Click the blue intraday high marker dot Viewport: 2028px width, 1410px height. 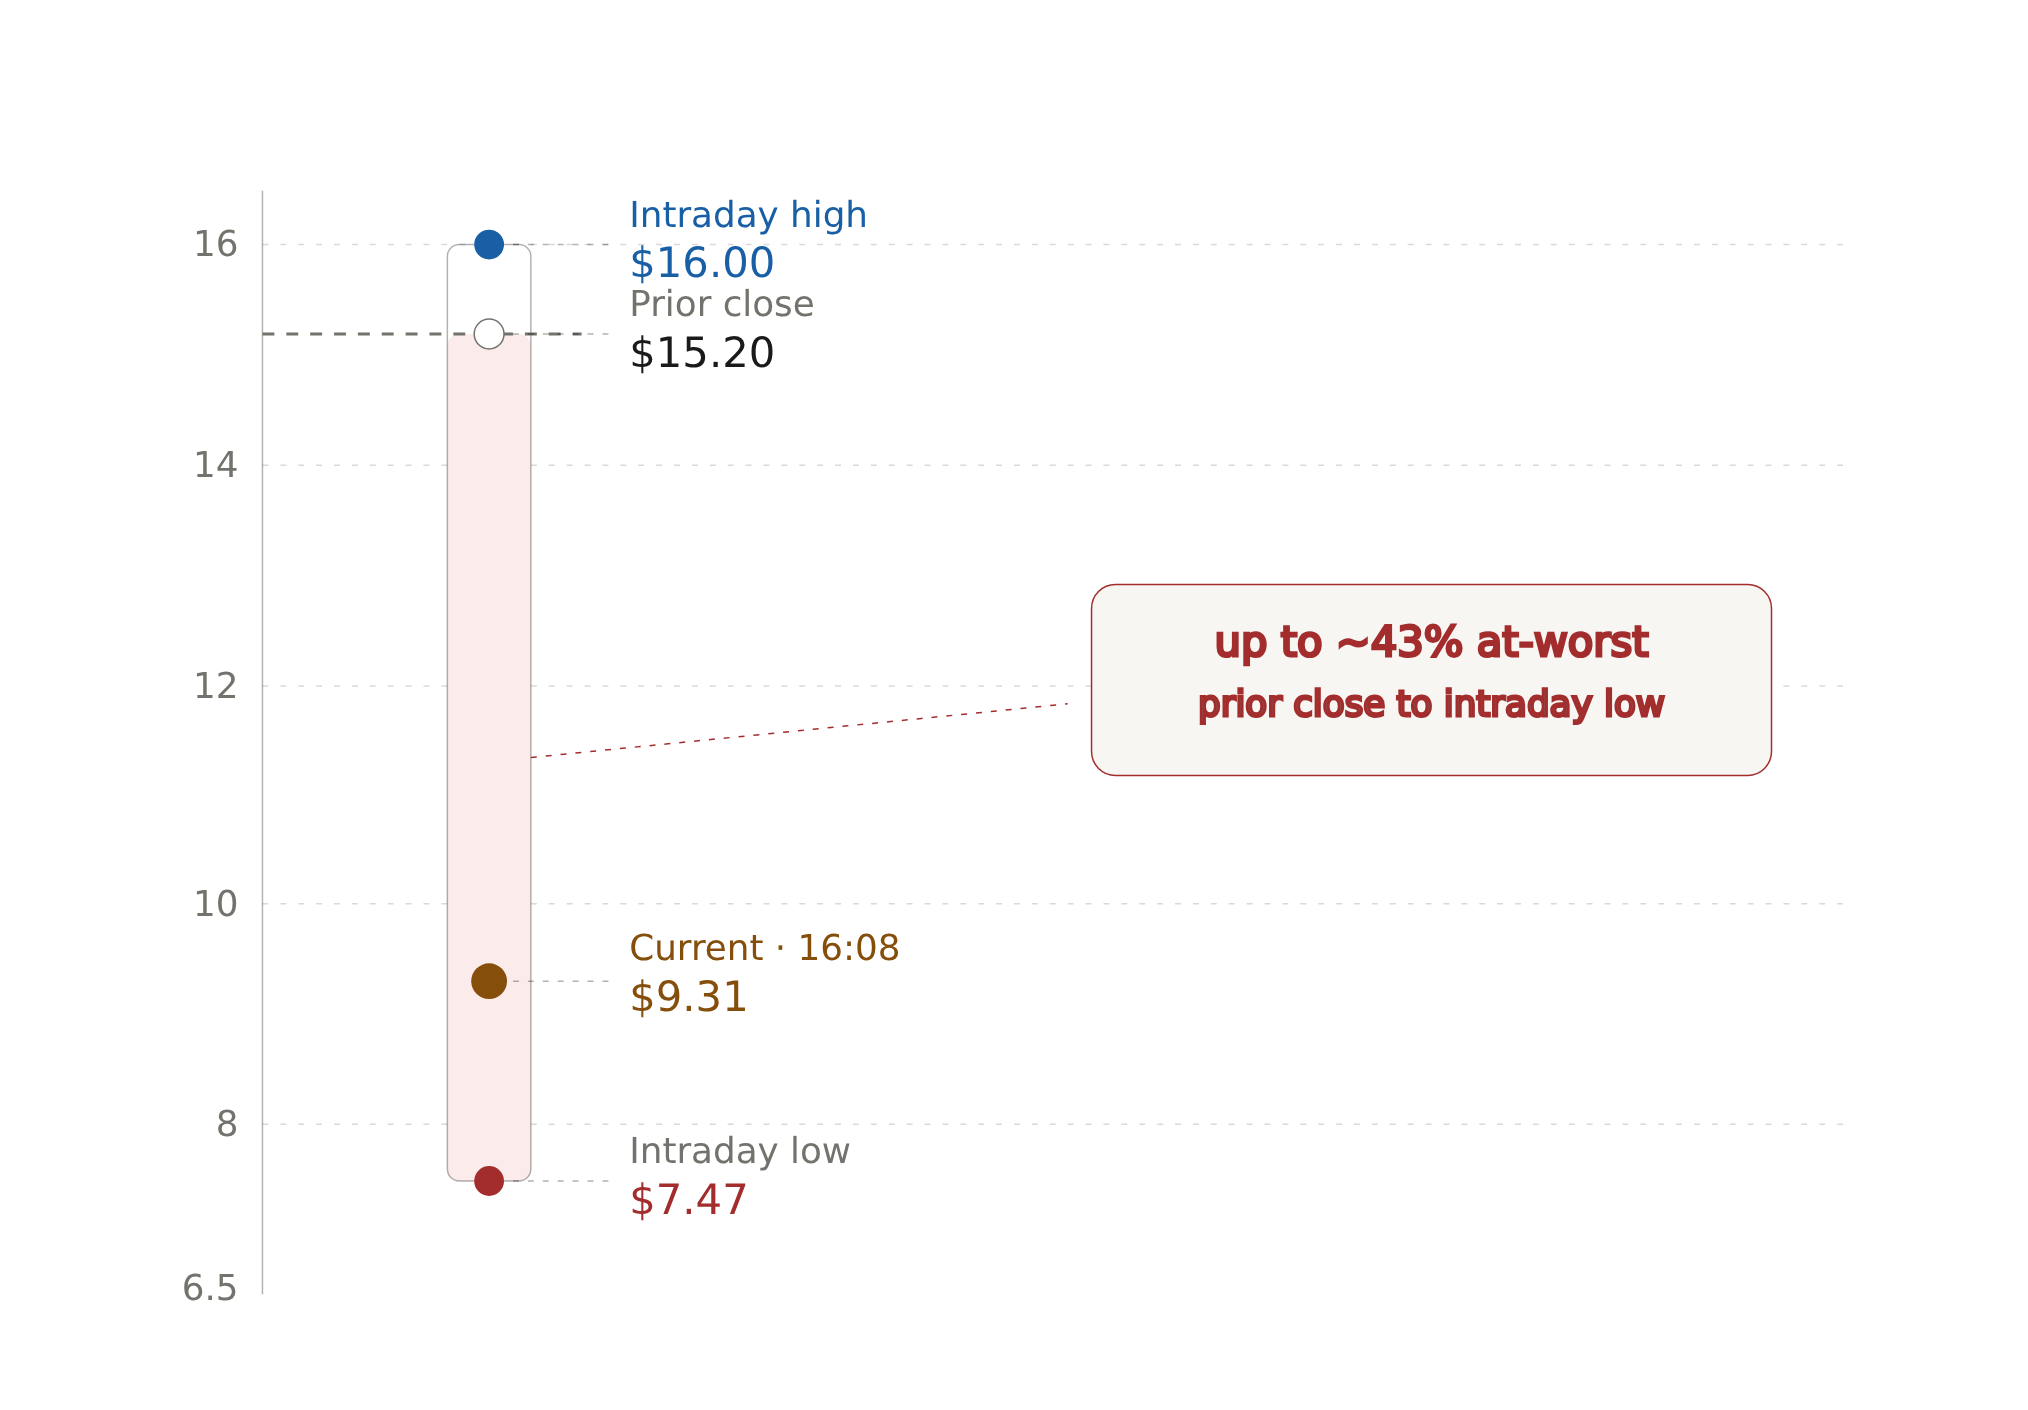click(x=489, y=244)
